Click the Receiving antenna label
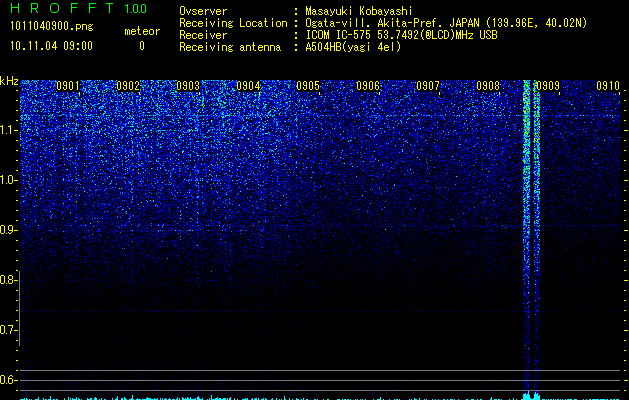 point(230,47)
